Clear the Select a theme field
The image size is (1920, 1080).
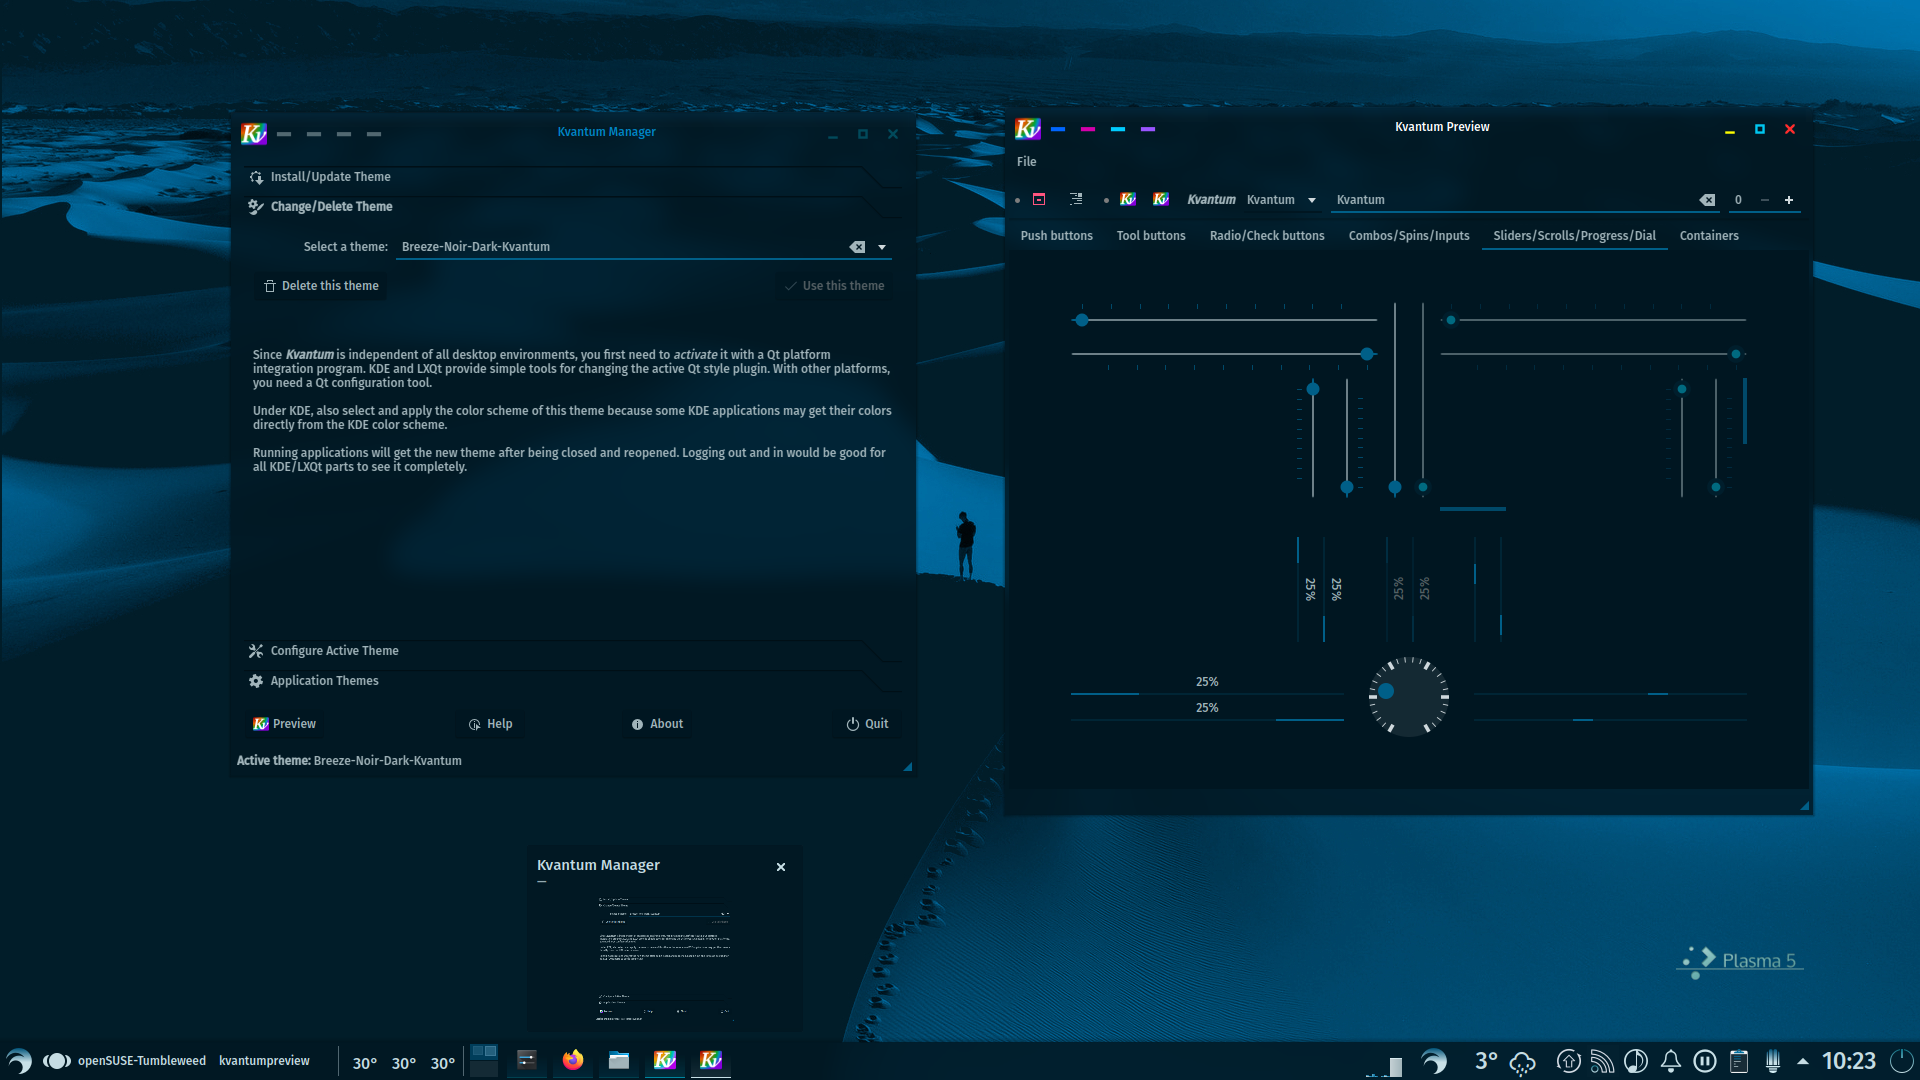click(x=857, y=247)
